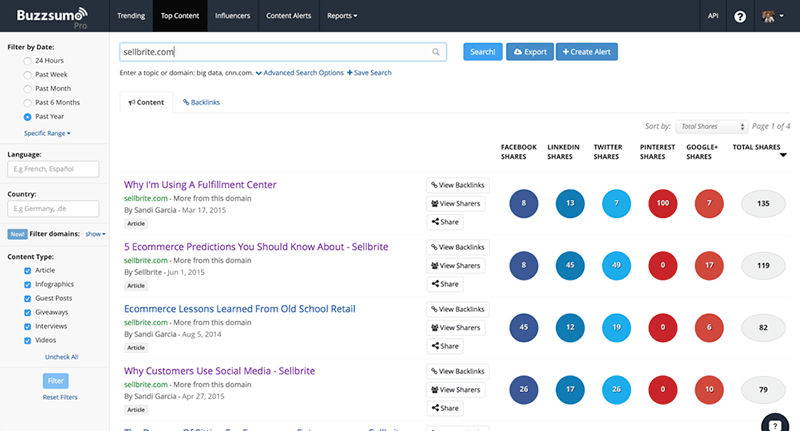This screenshot has height=431, width=800.
Task: Open 'Why Customers Use Social Media' article
Action: point(219,371)
